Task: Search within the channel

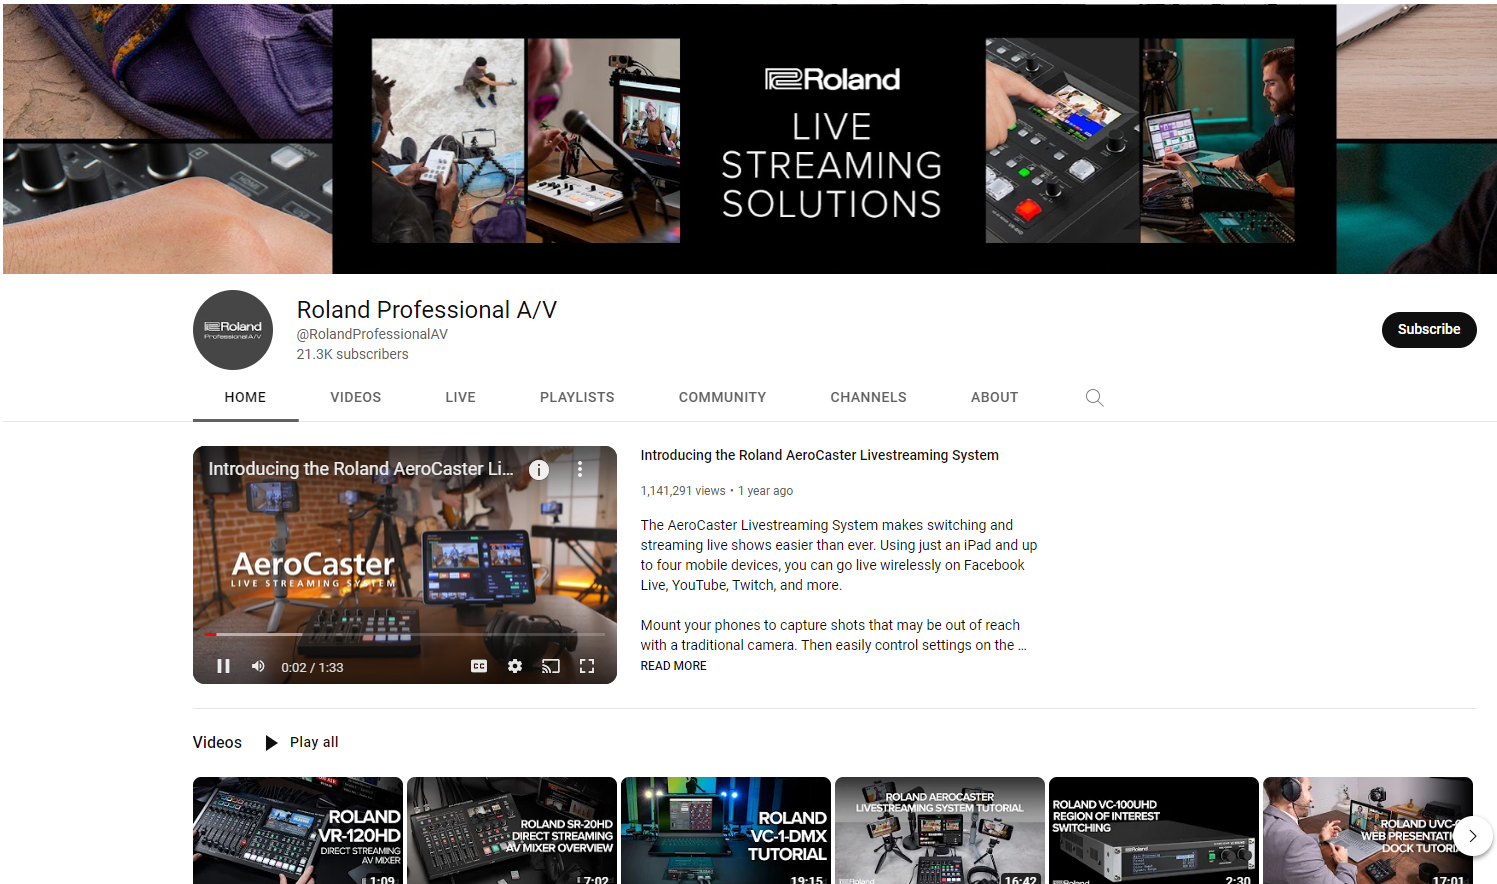Action: tap(1095, 398)
